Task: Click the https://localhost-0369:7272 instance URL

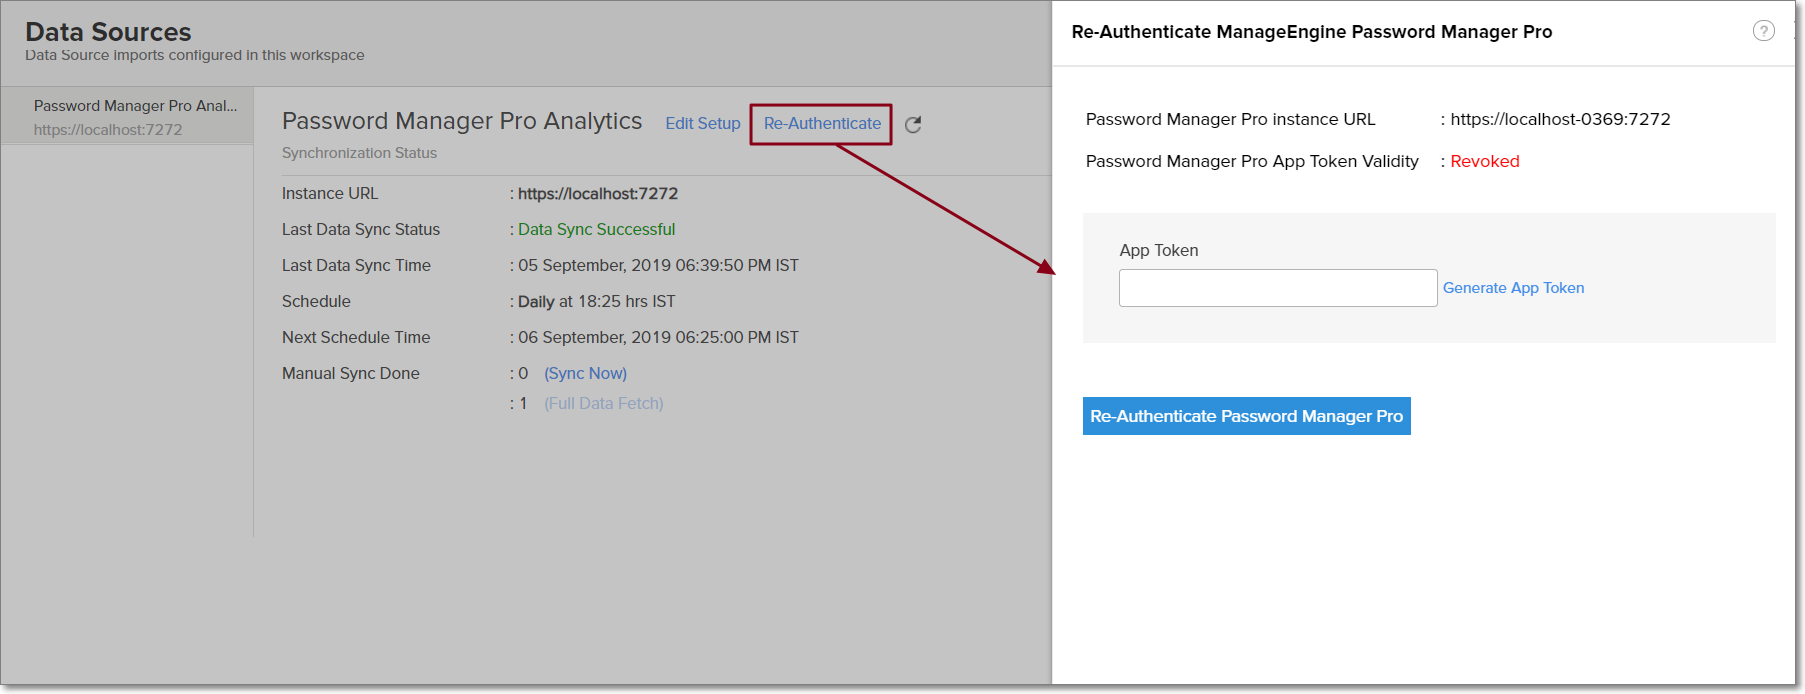Action: click(x=1559, y=119)
